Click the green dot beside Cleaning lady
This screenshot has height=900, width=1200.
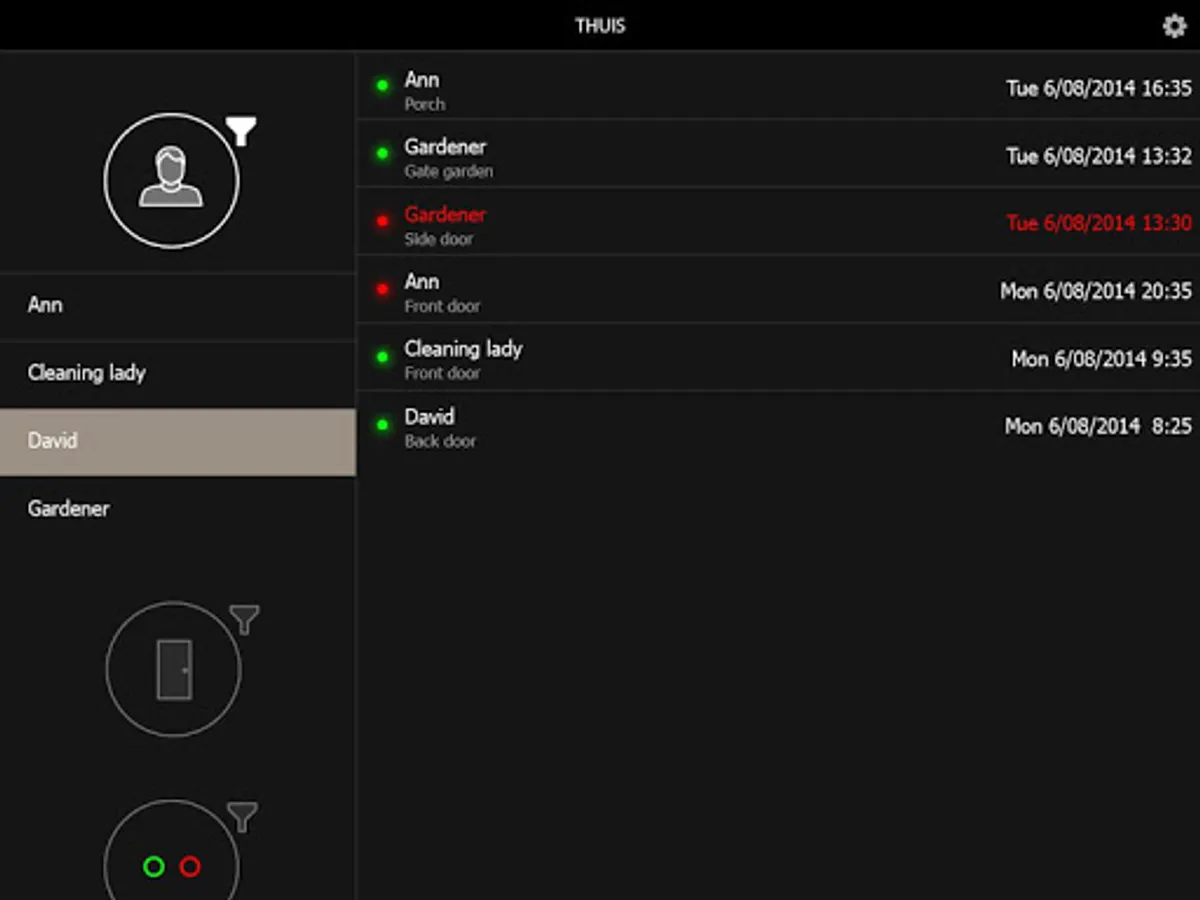pos(382,357)
